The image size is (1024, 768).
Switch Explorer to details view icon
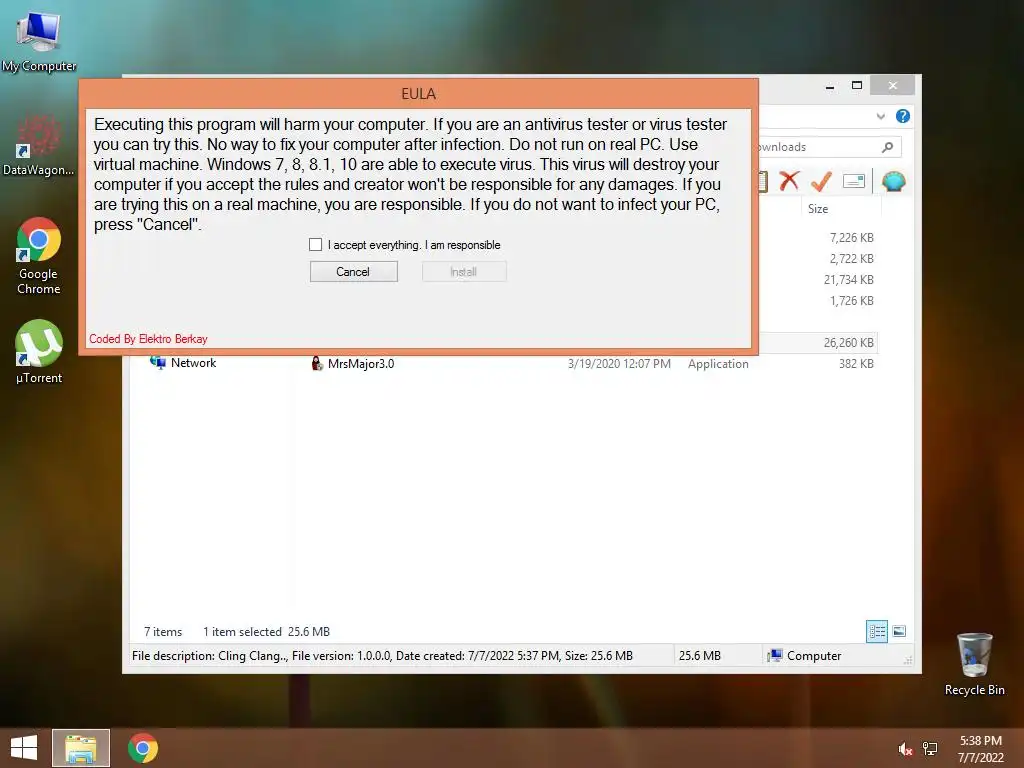click(x=876, y=632)
